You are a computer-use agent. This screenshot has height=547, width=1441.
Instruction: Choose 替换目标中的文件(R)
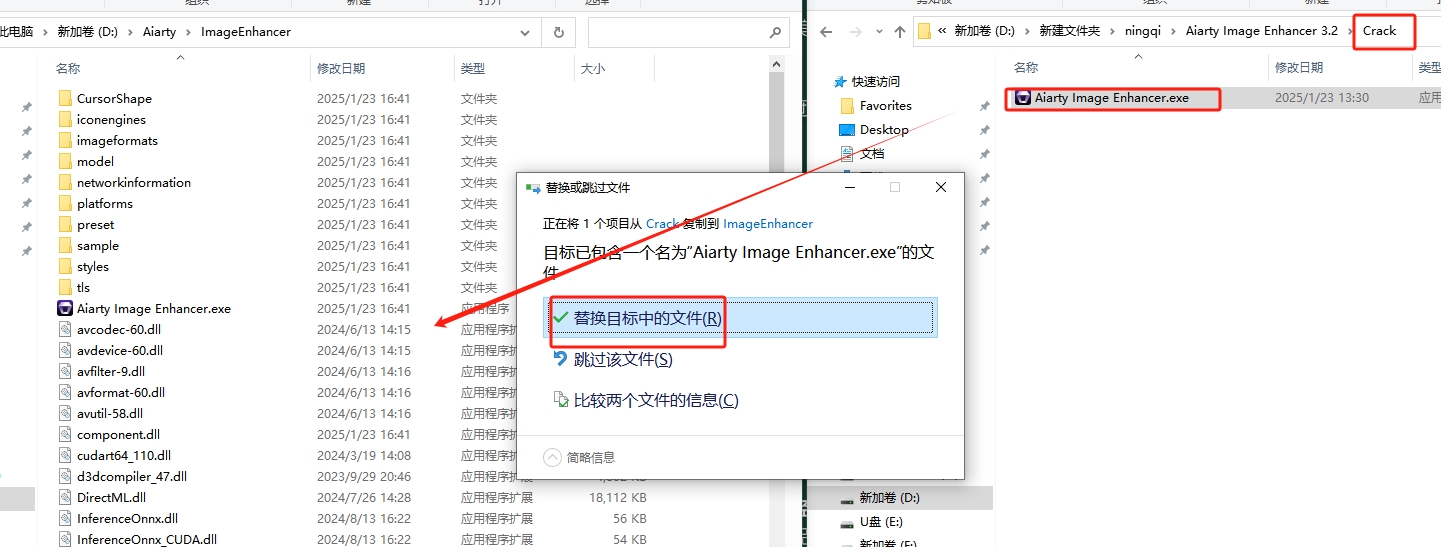pyautogui.click(x=740, y=318)
